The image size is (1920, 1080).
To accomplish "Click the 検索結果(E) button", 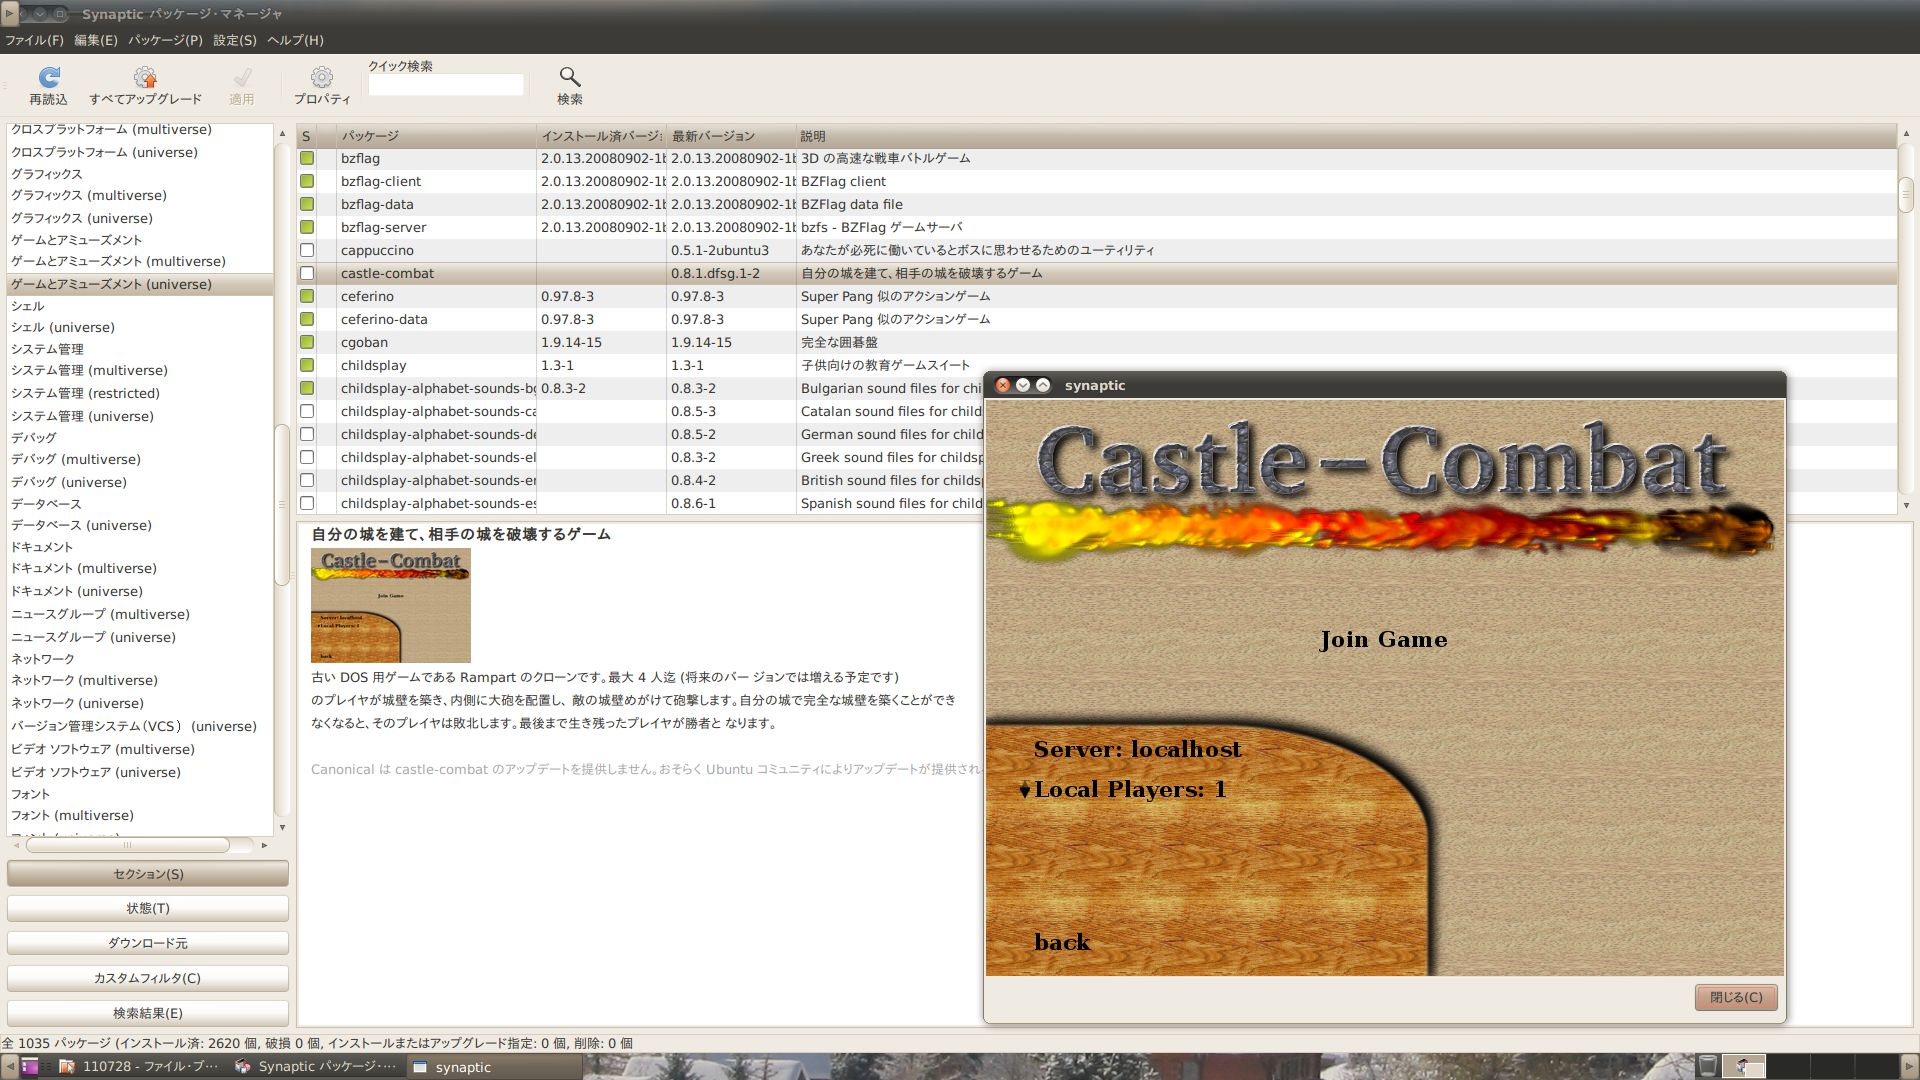I will click(x=148, y=1013).
